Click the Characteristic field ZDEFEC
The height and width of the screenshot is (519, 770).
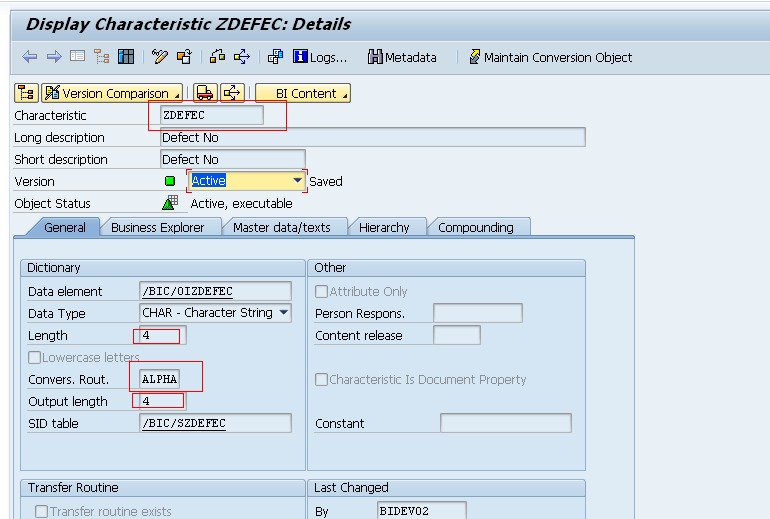click(x=212, y=115)
